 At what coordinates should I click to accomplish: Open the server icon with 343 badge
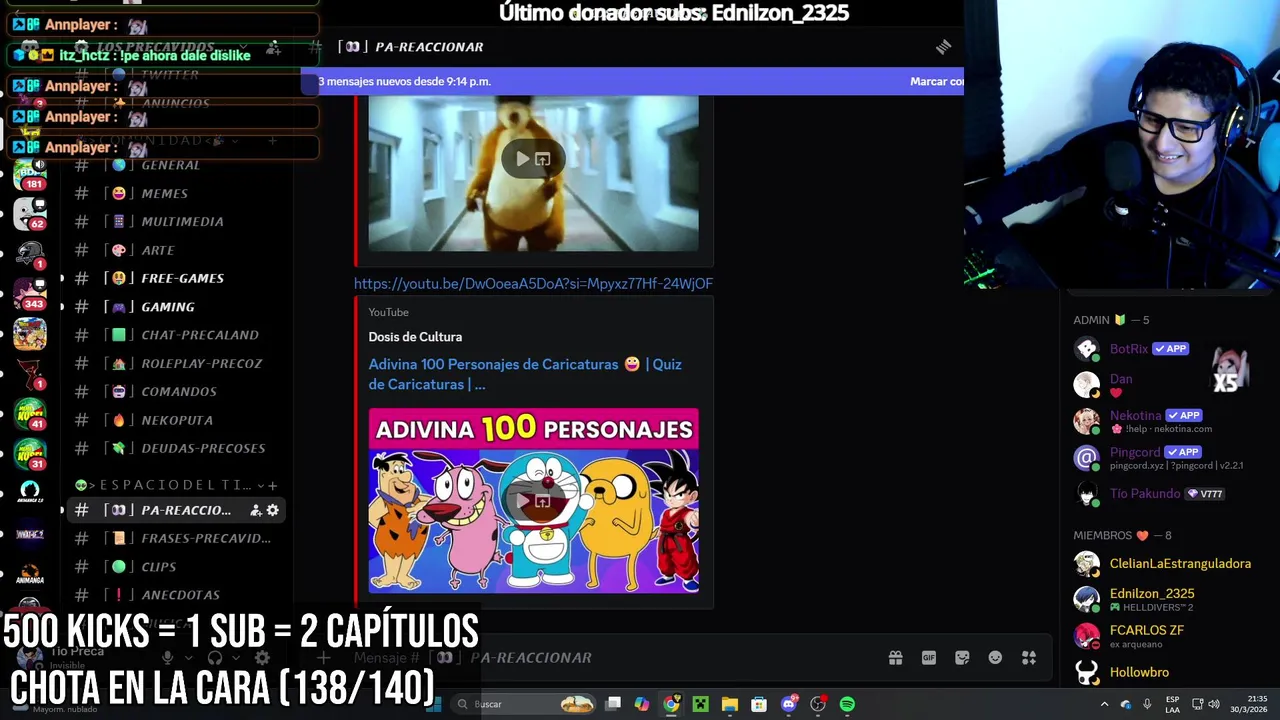[30, 293]
